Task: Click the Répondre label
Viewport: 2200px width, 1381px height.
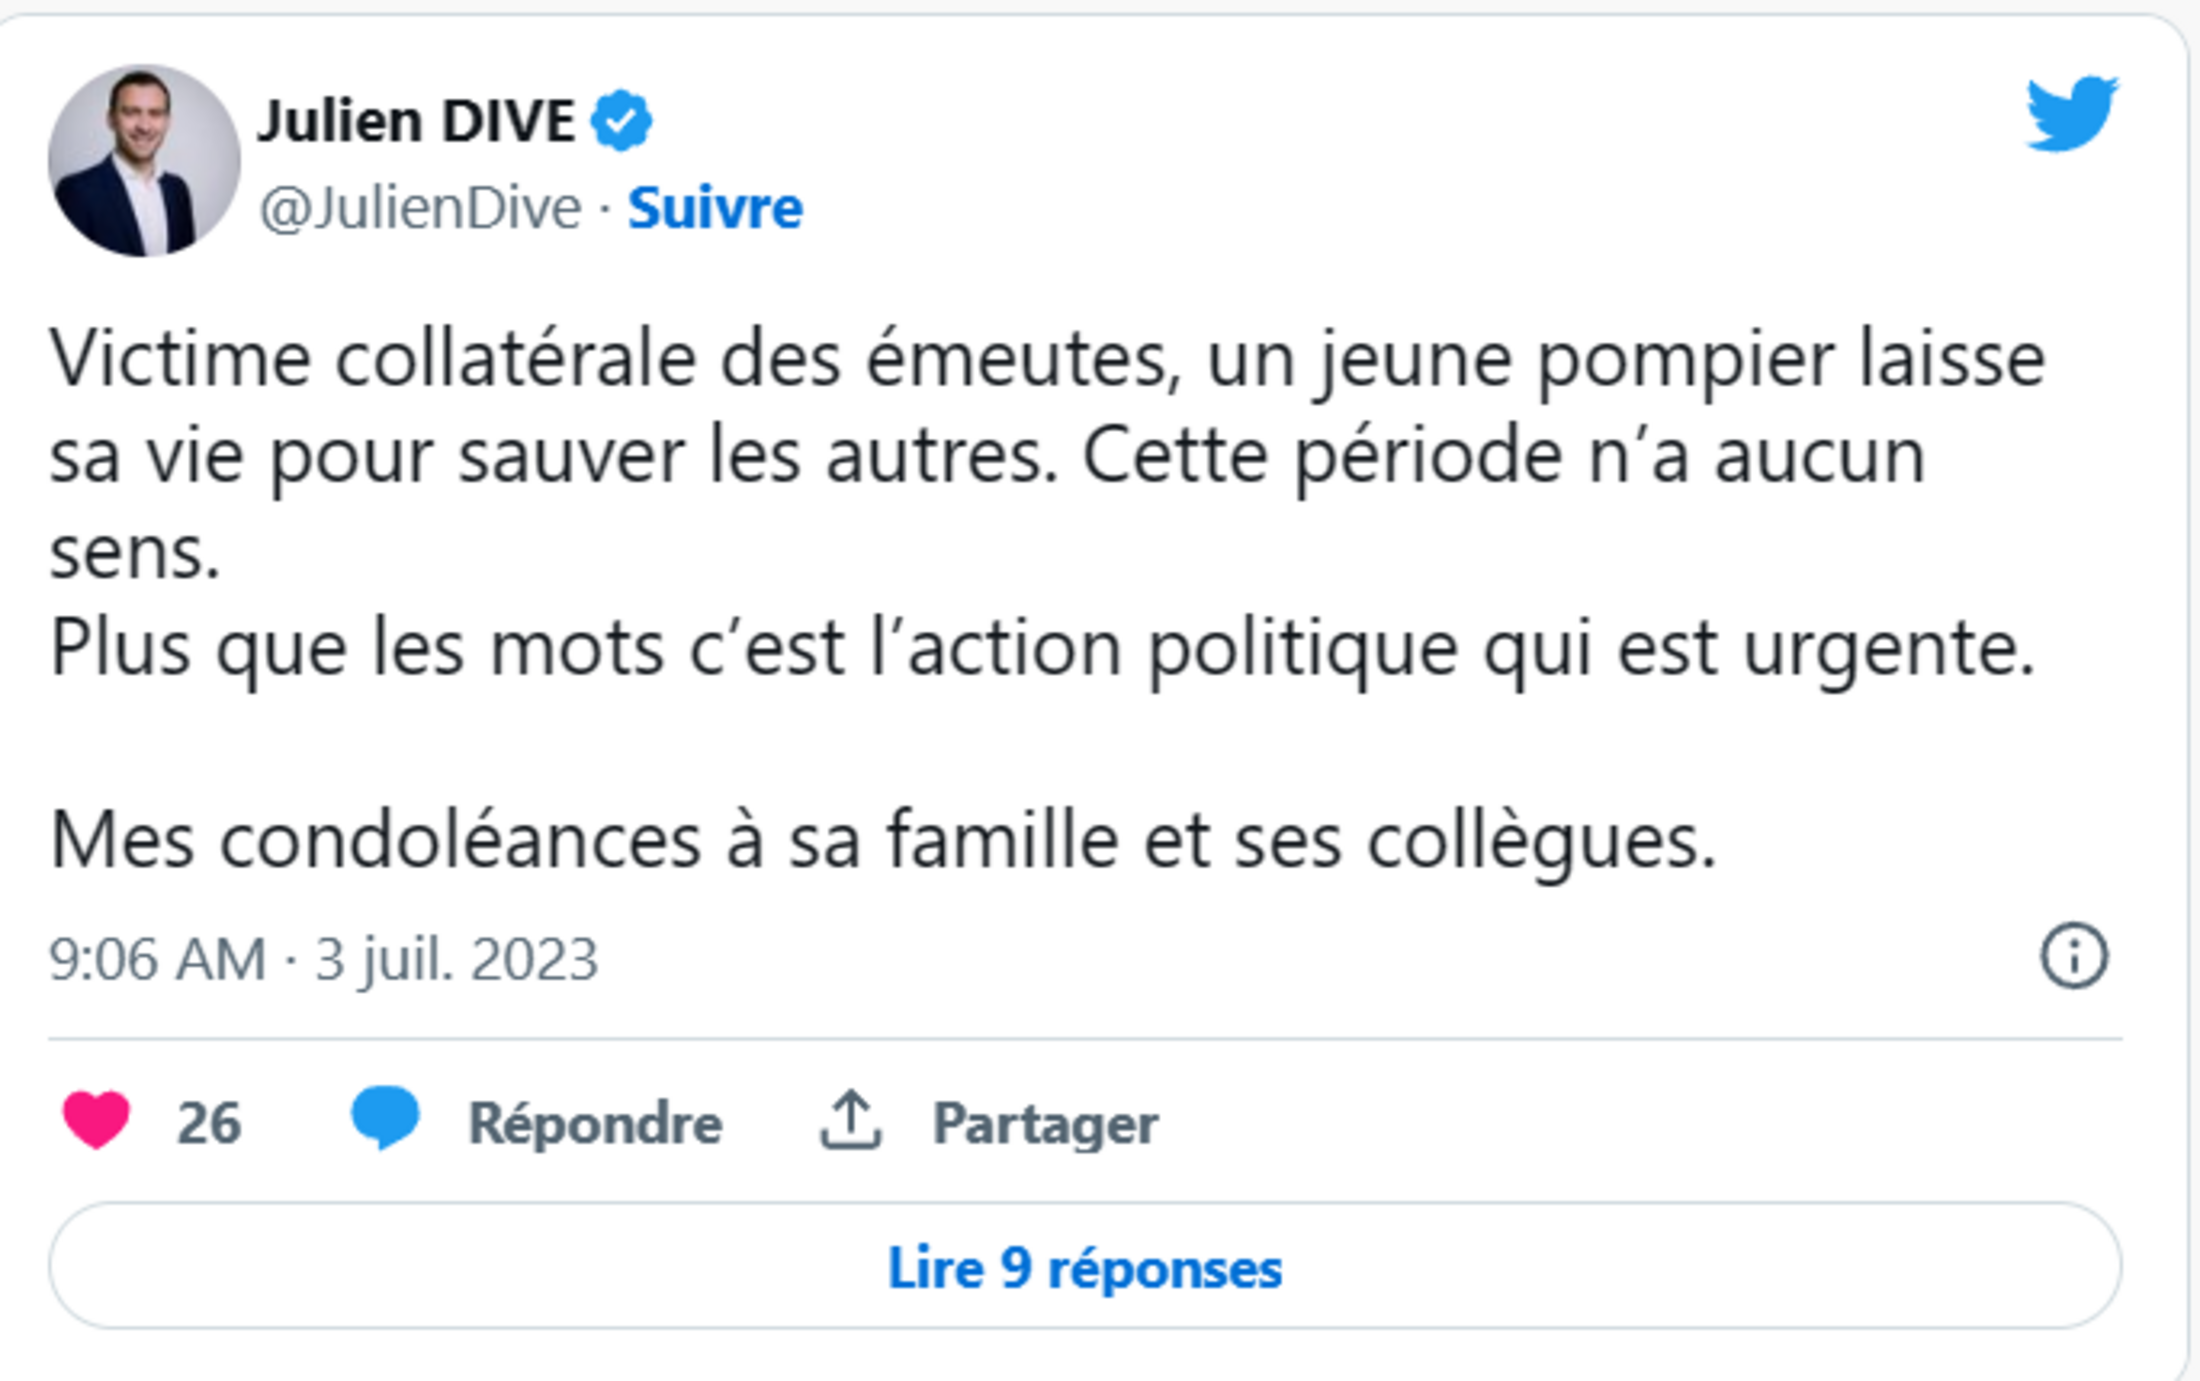Action: pos(595,1123)
